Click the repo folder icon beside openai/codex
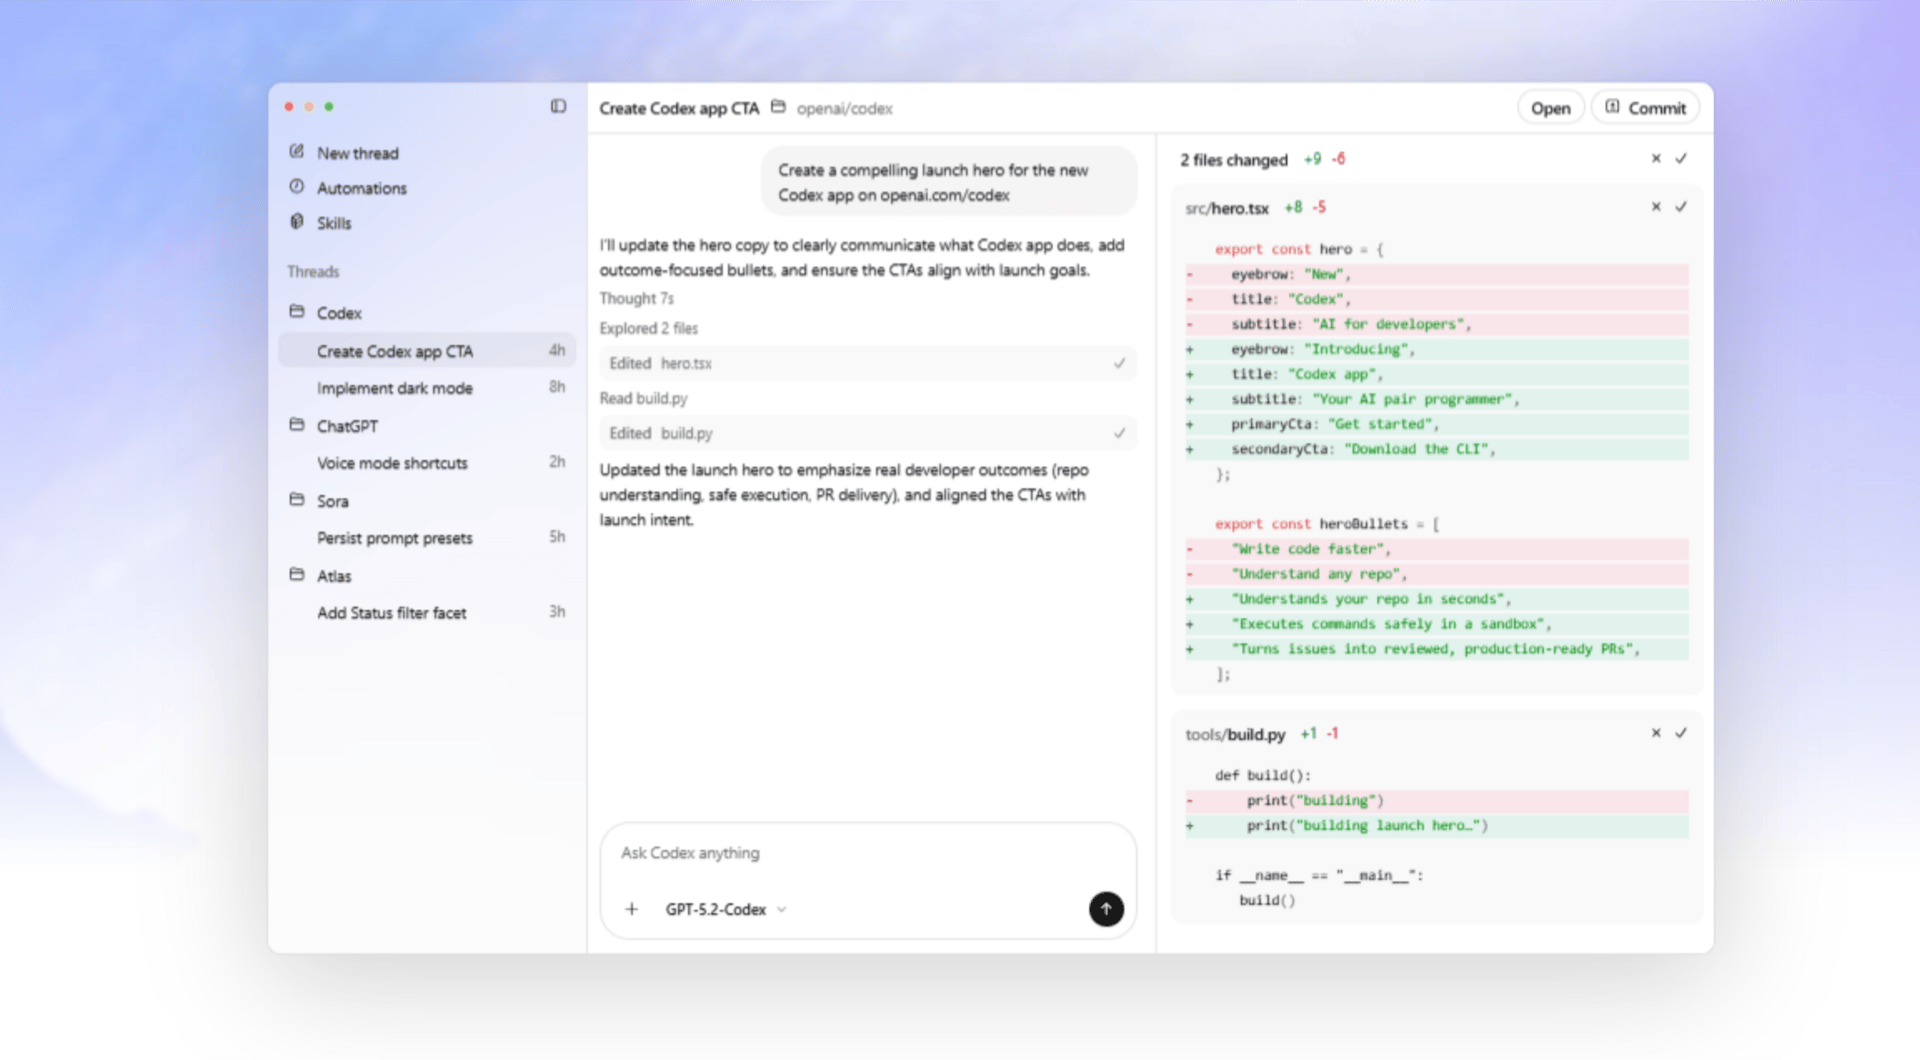1920x1060 pixels. click(778, 107)
